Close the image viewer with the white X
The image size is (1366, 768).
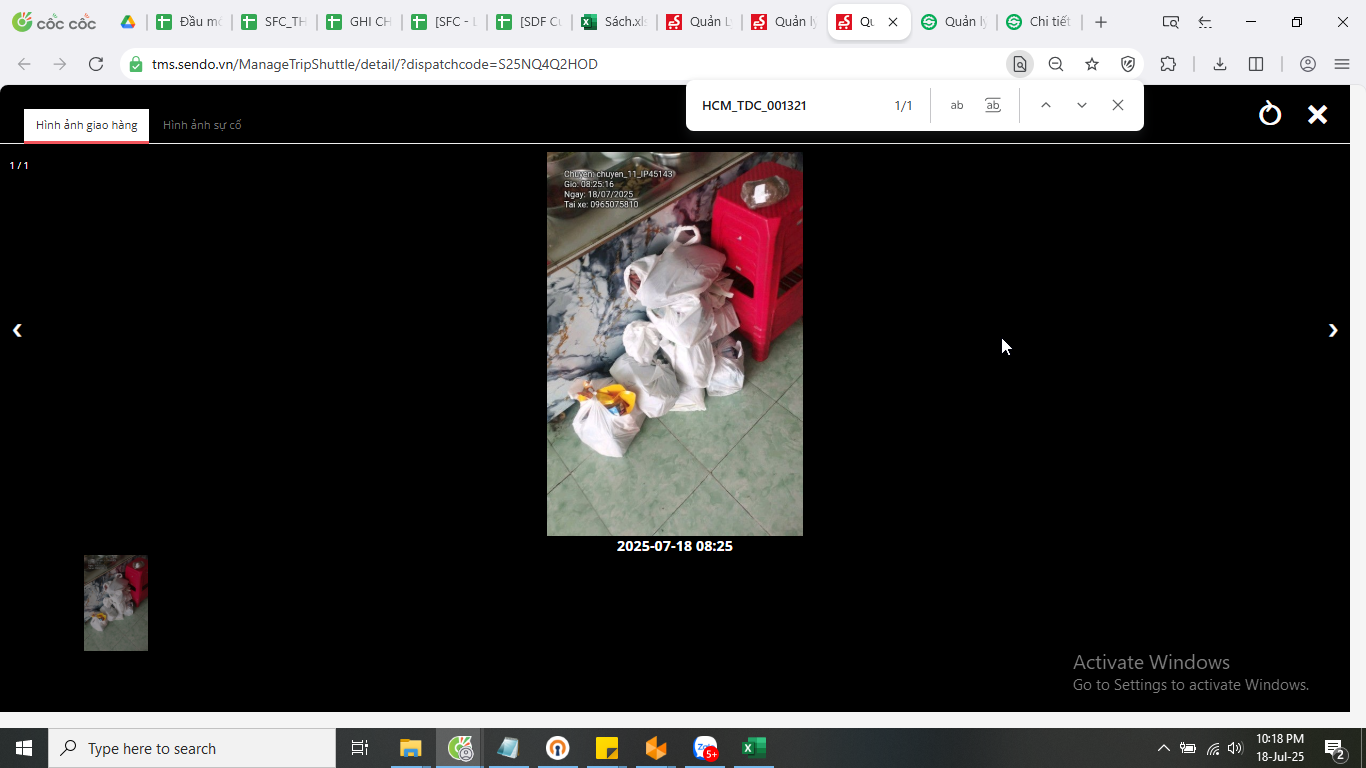(x=1318, y=114)
